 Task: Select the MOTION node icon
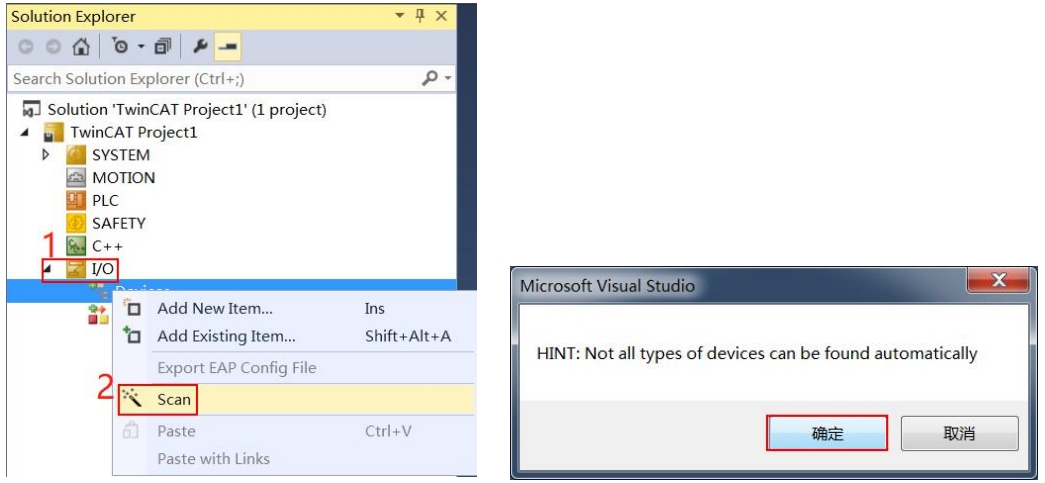pyautogui.click(x=76, y=178)
